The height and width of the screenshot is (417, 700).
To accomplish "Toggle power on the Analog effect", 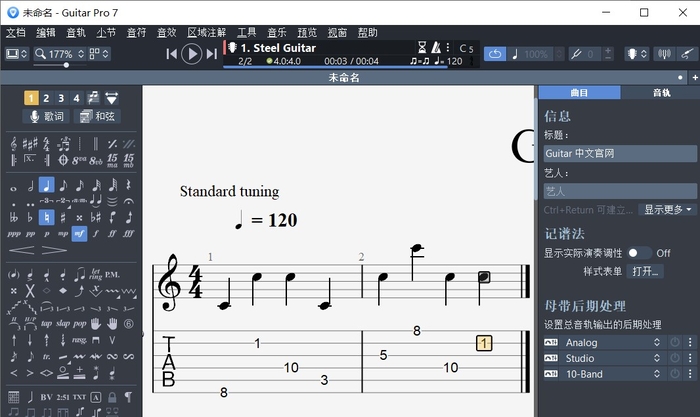I will tap(675, 343).
